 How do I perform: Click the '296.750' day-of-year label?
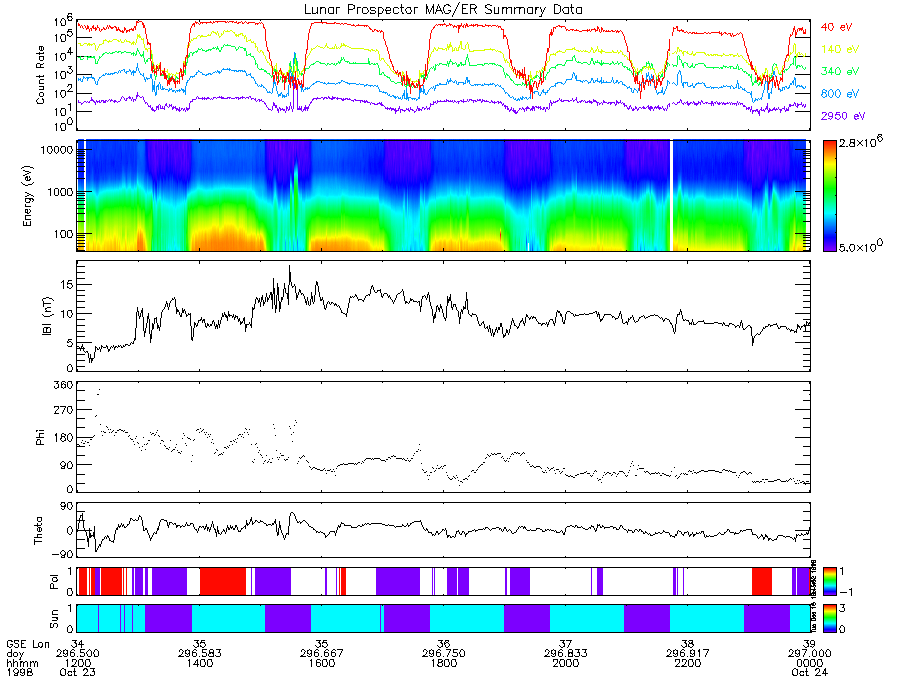pos(444,654)
